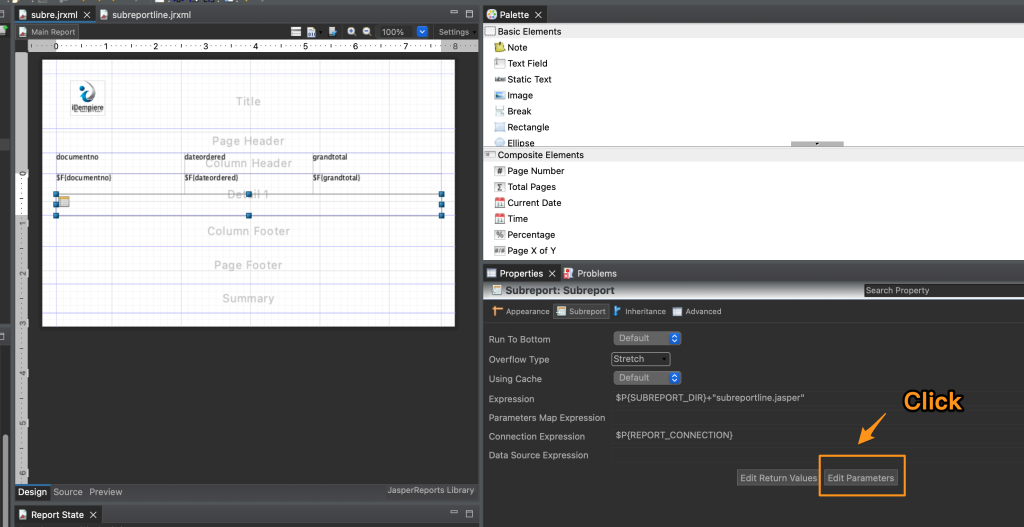Select the grandtotal column header label
The height and width of the screenshot is (527, 1024).
[330, 157]
